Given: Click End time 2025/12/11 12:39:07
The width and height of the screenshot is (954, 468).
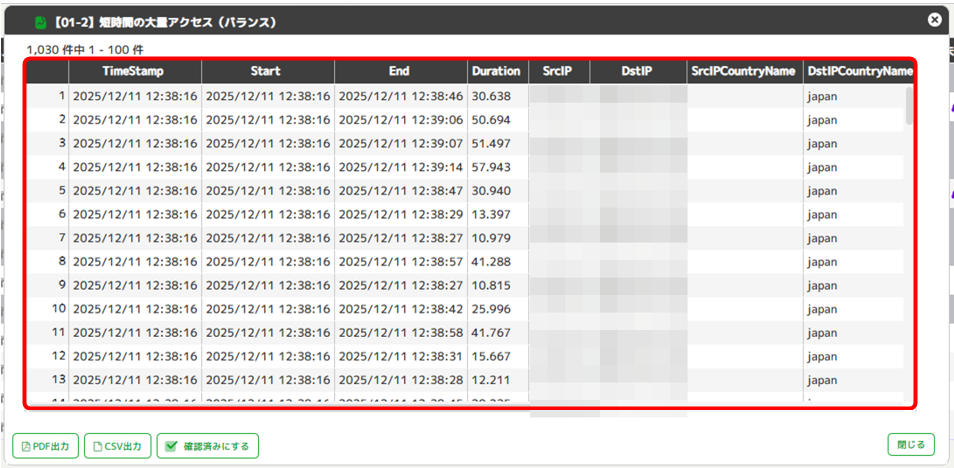Looking at the screenshot, I should point(401,144).
